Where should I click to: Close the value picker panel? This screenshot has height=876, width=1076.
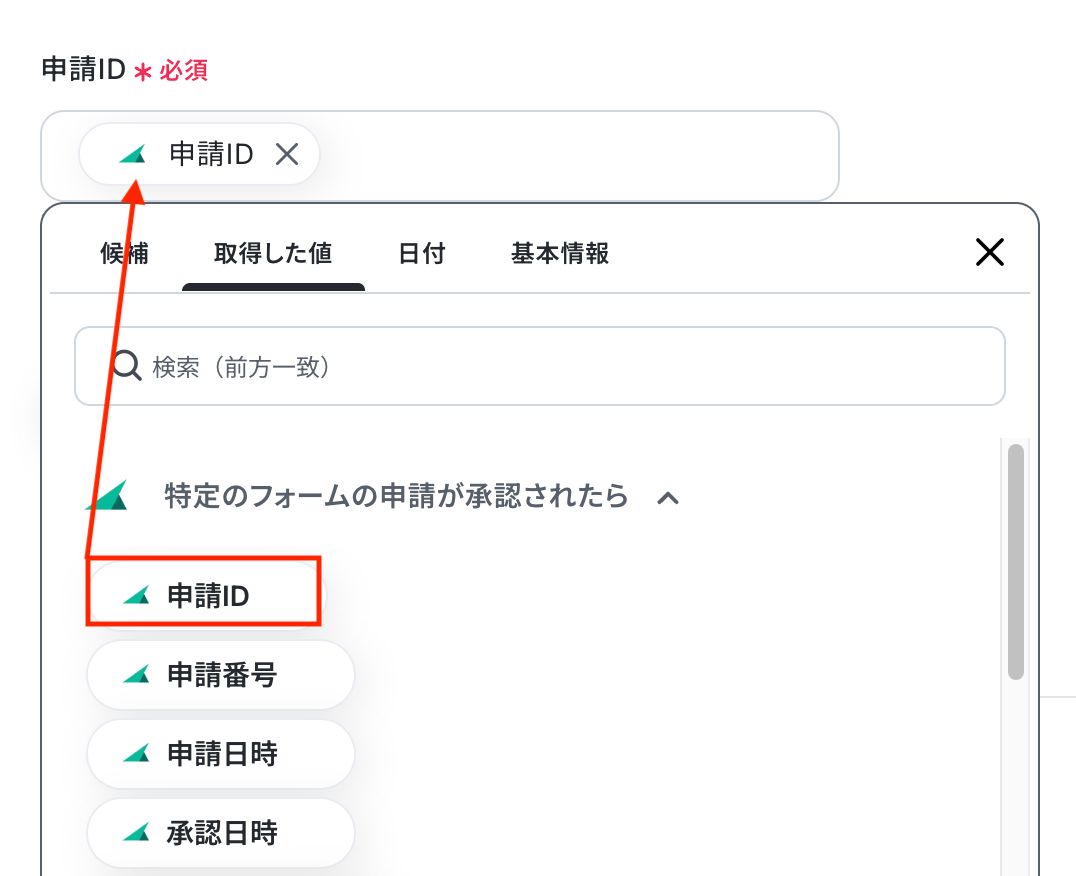pos(990,252)
